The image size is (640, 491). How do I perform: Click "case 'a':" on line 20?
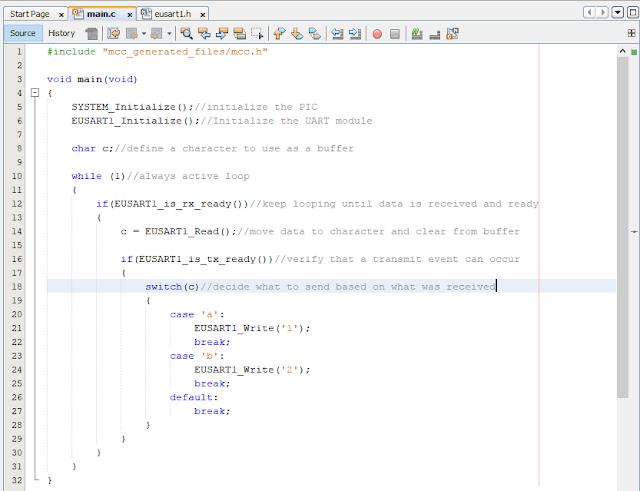click(197, 314)
